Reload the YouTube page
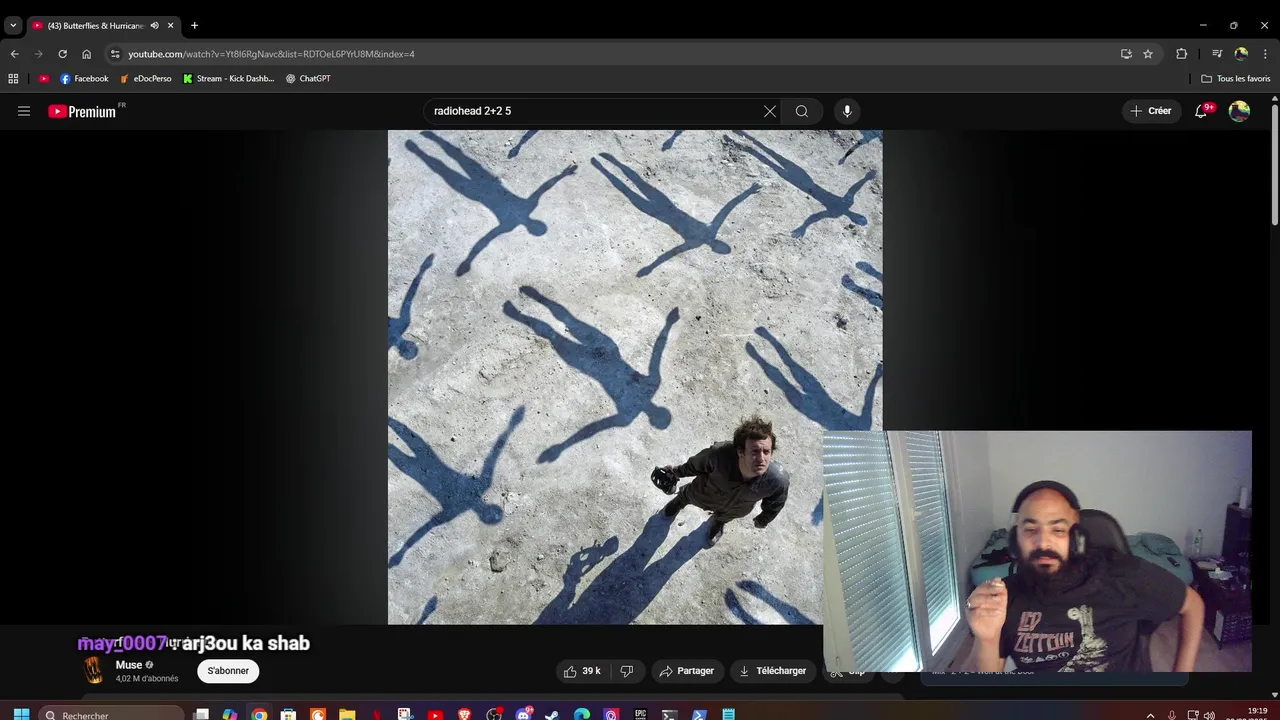Image resolution: width=1280 pixels, height=720 pixels. pyautogui.click(x=62, y=54)
